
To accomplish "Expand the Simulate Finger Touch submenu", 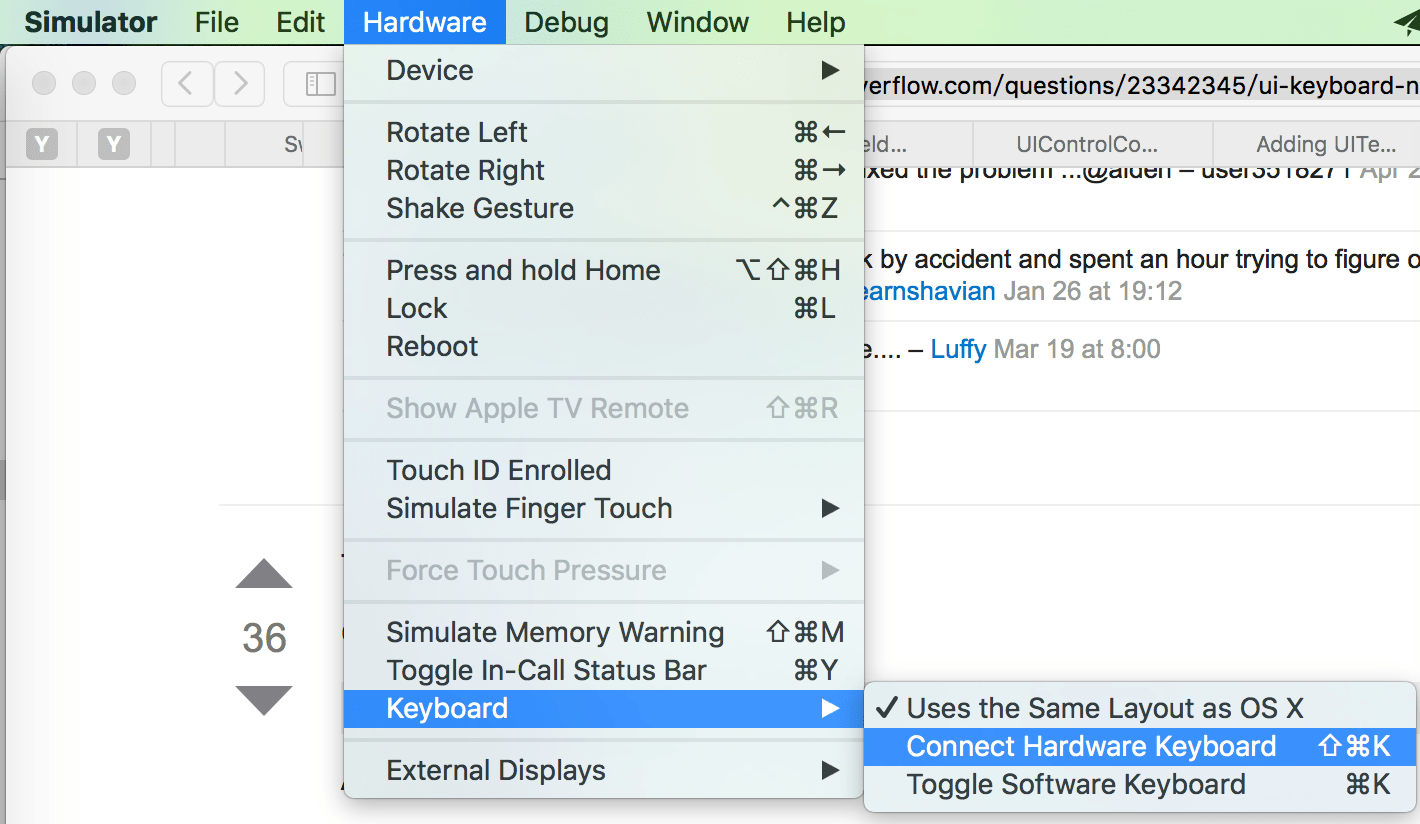I will 604,508.
